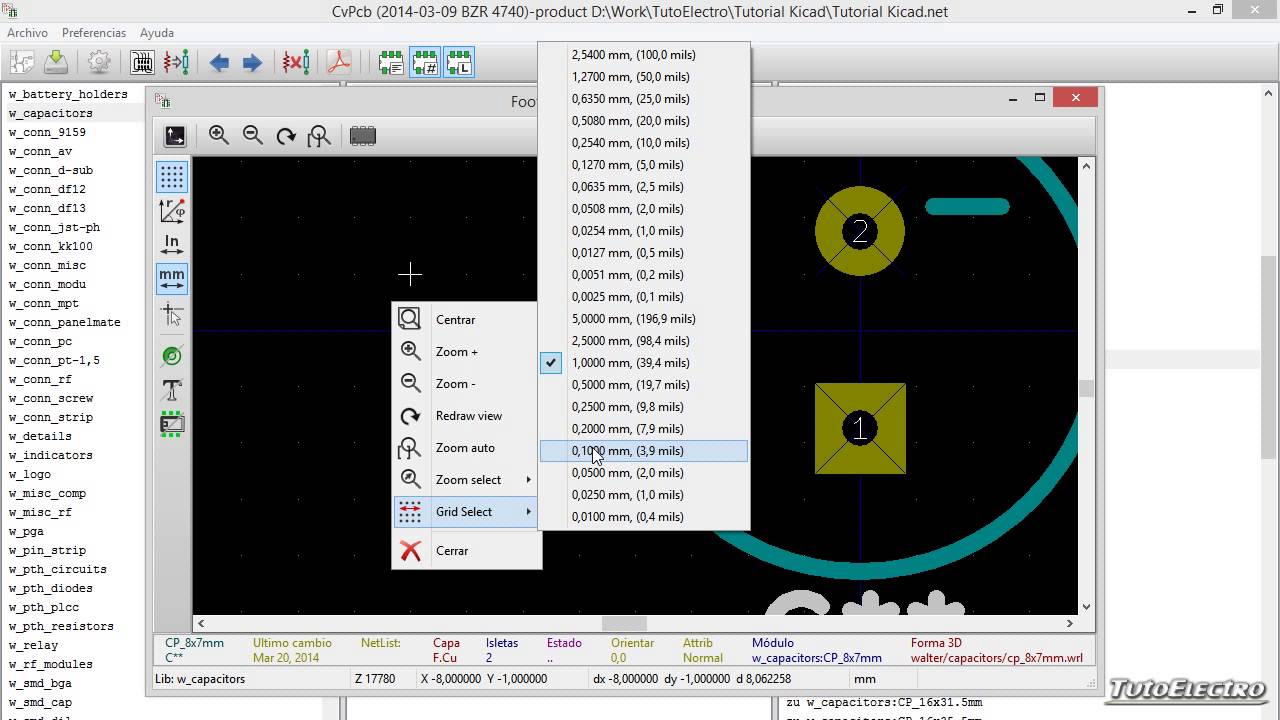Open 3D footprint viewer chip icon

point(363,136)
